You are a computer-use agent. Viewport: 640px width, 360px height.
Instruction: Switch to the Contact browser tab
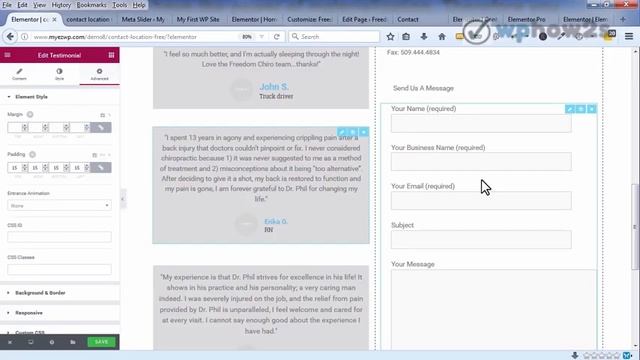[408, 20]
